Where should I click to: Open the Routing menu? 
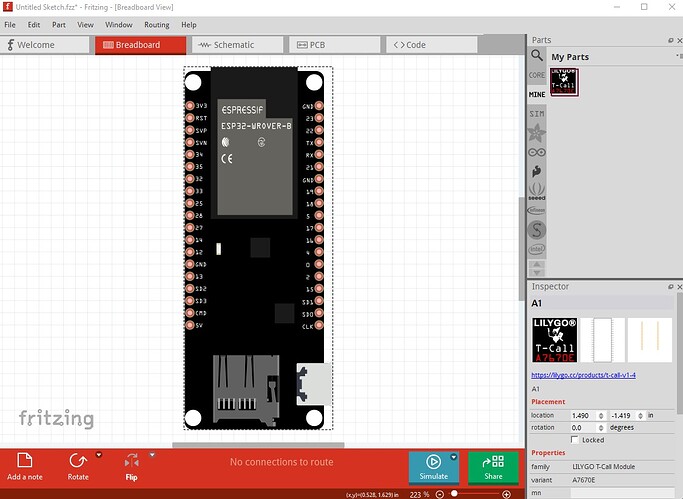(x=156, y=24)
